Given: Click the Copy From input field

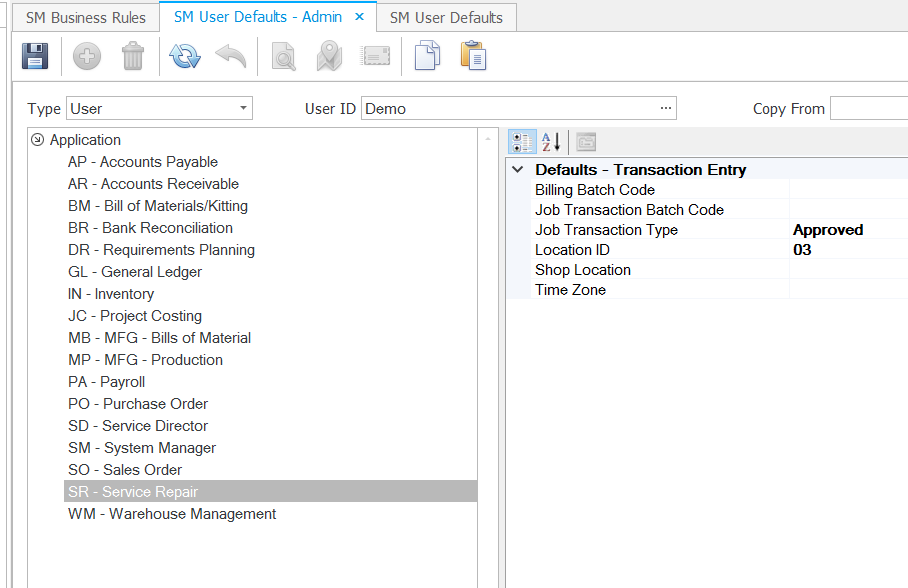Looking at the screenshot, I should 868,109.
